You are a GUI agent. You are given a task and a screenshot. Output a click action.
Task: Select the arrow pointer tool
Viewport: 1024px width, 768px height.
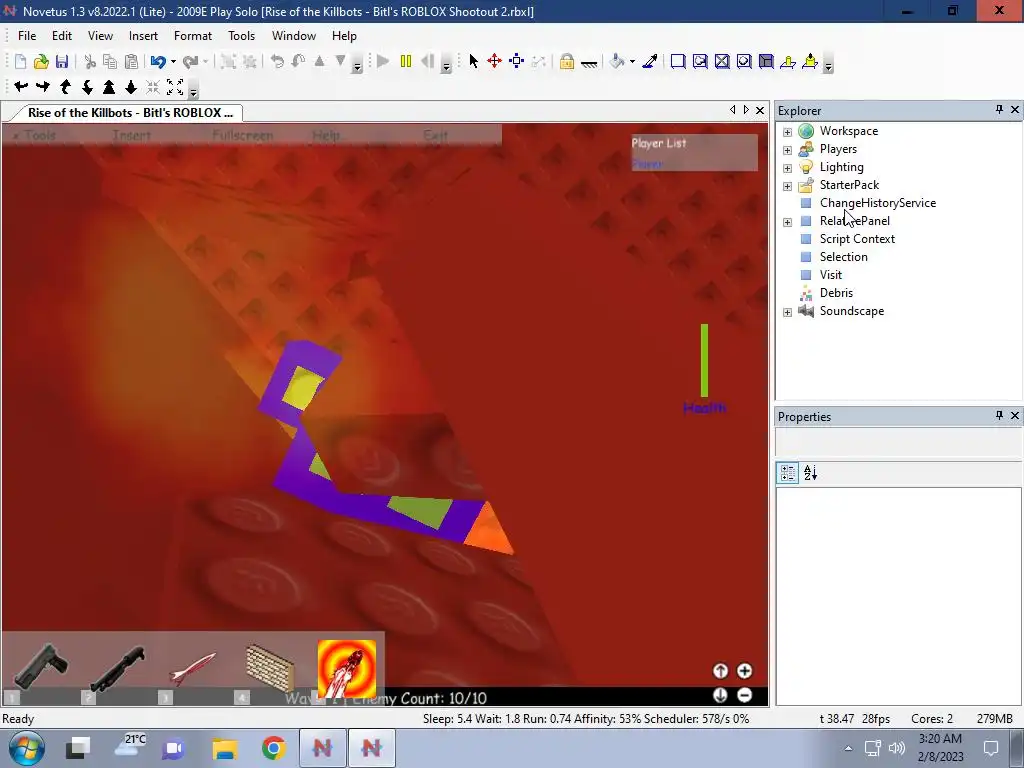click(x=473, y=61)
